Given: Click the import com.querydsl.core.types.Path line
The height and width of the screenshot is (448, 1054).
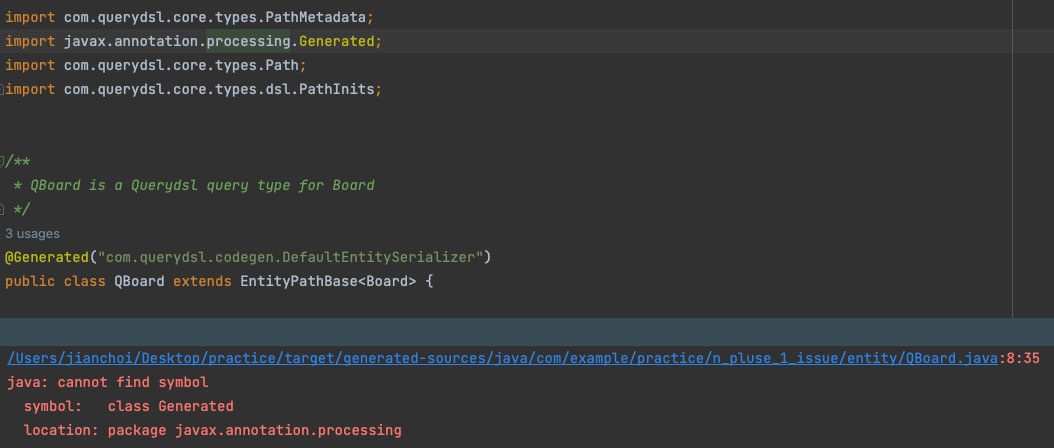Looking at the screenshot, I should pyautogui.click(x=156, y=65).
